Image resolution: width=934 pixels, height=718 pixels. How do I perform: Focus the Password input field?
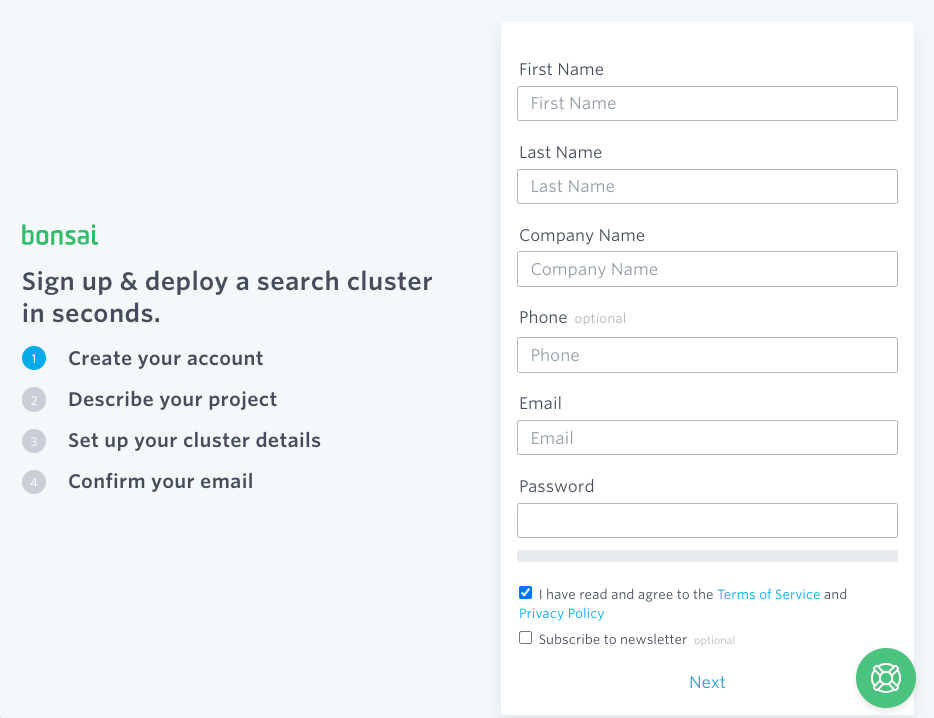coord(707,521)
